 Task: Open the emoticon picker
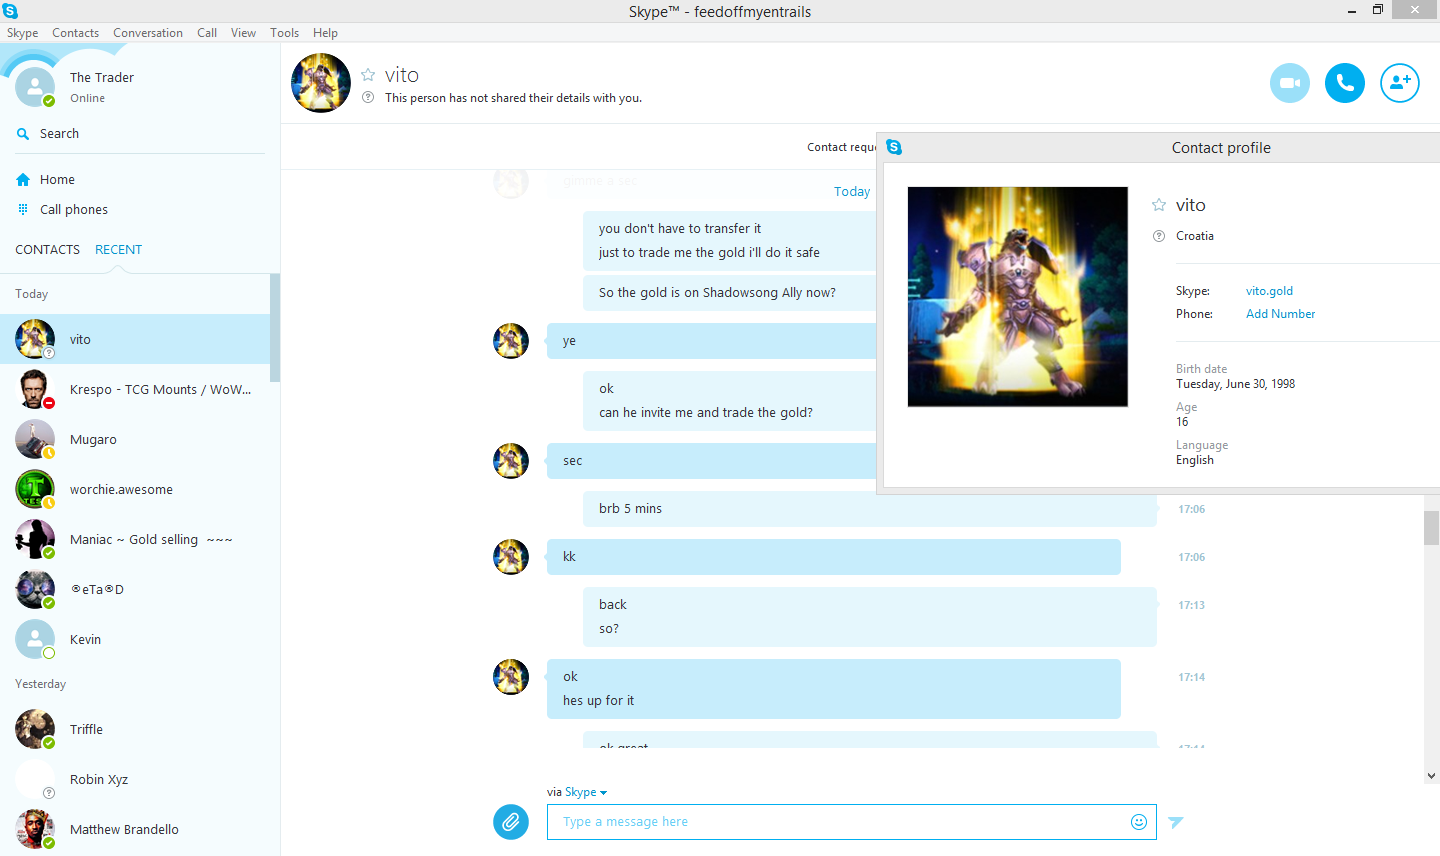tap(1139, 822)
